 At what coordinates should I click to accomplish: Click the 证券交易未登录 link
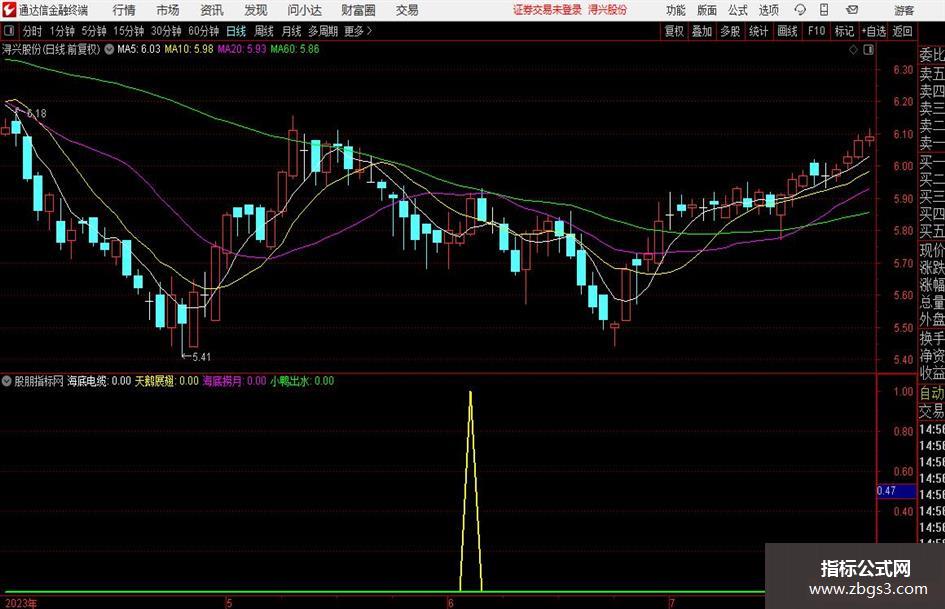point(547,10)
